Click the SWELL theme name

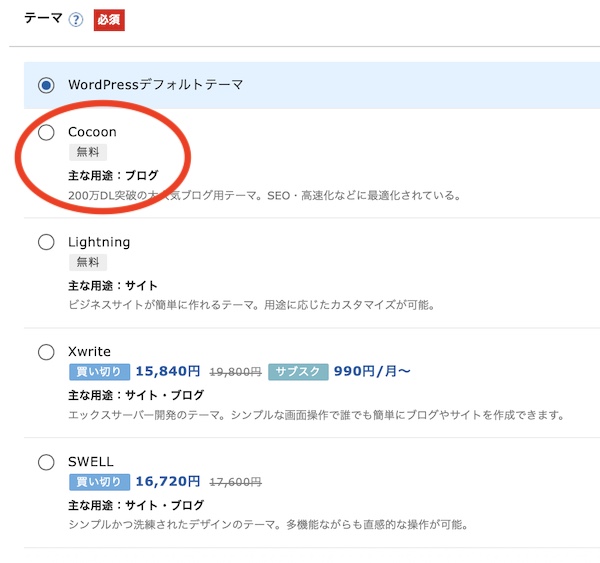pyautogui.click(x=91, y=462)
